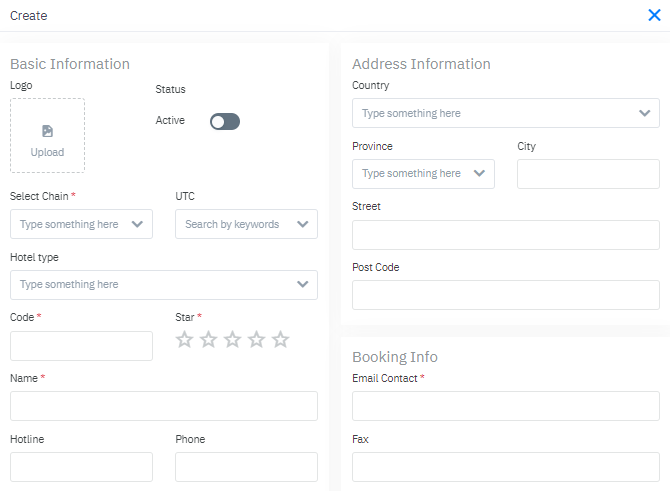Give a five star rating
Viewport: 670px width, 491px height.
point(280,340)
